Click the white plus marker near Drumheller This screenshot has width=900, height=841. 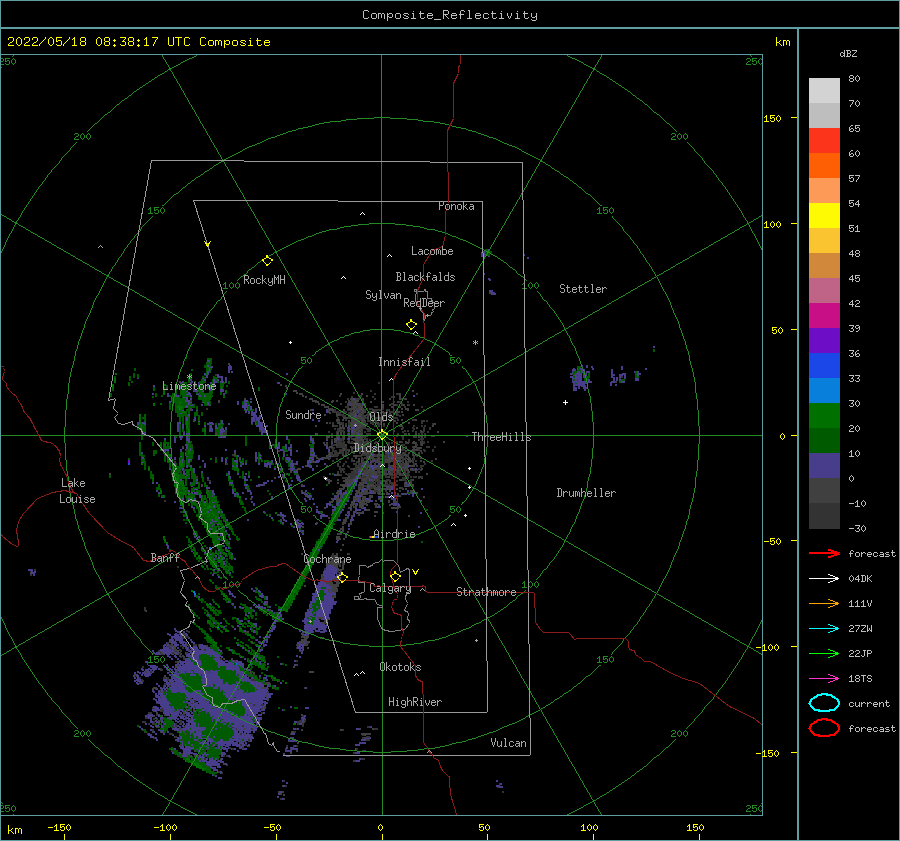[x=565, y=402]
